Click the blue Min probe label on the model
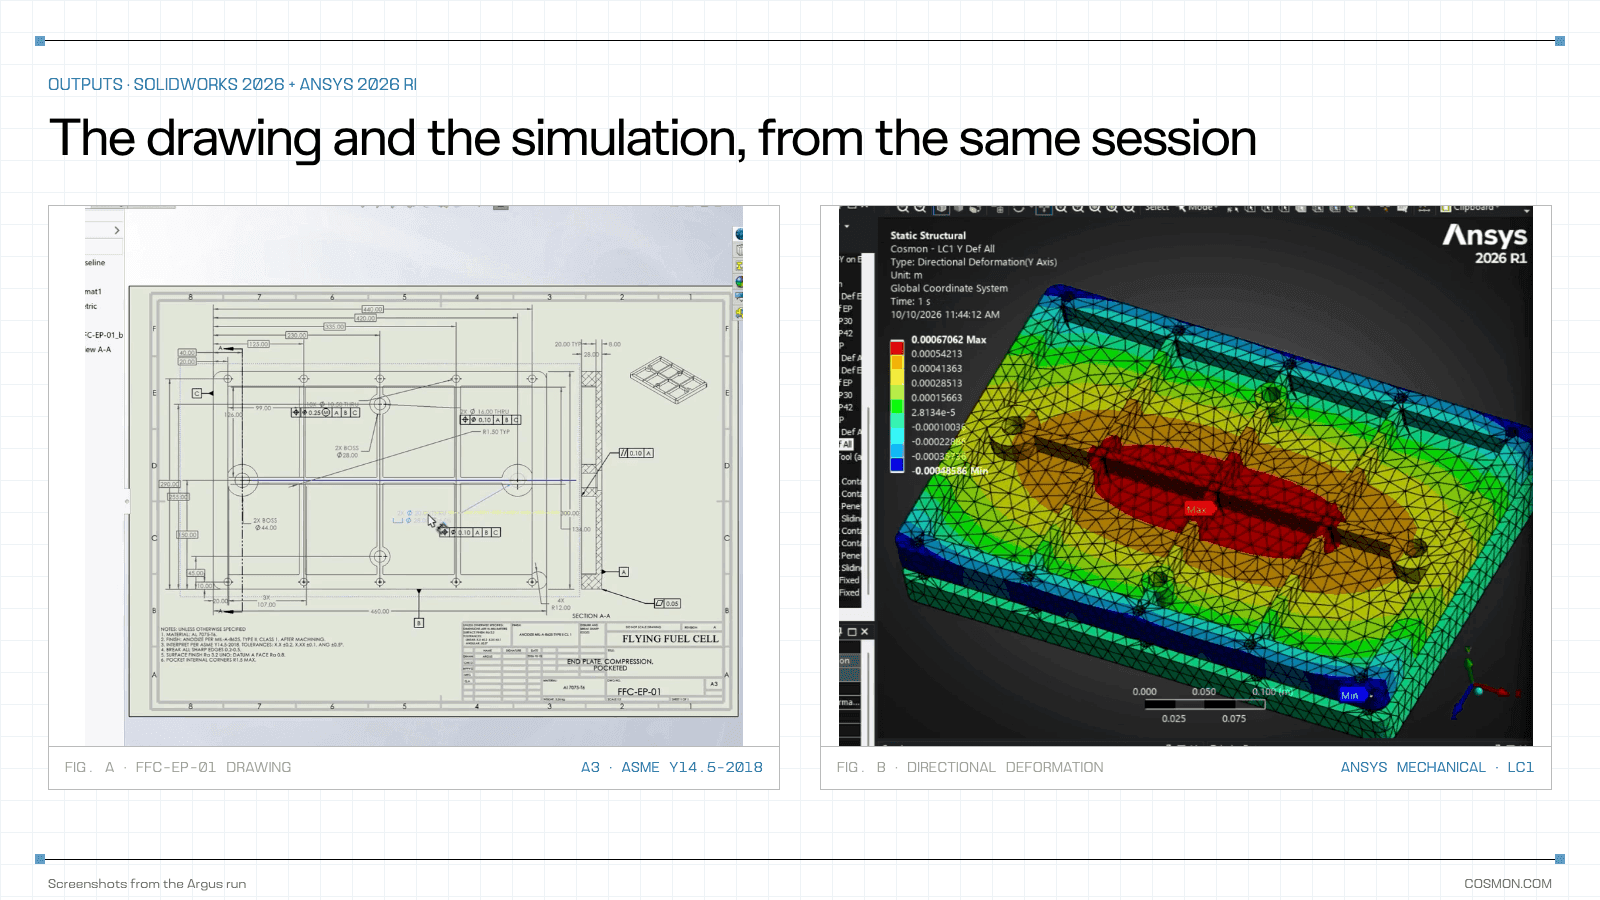Image resolution: width=1600 pixels, height=900 pixels. [1350, 695]
